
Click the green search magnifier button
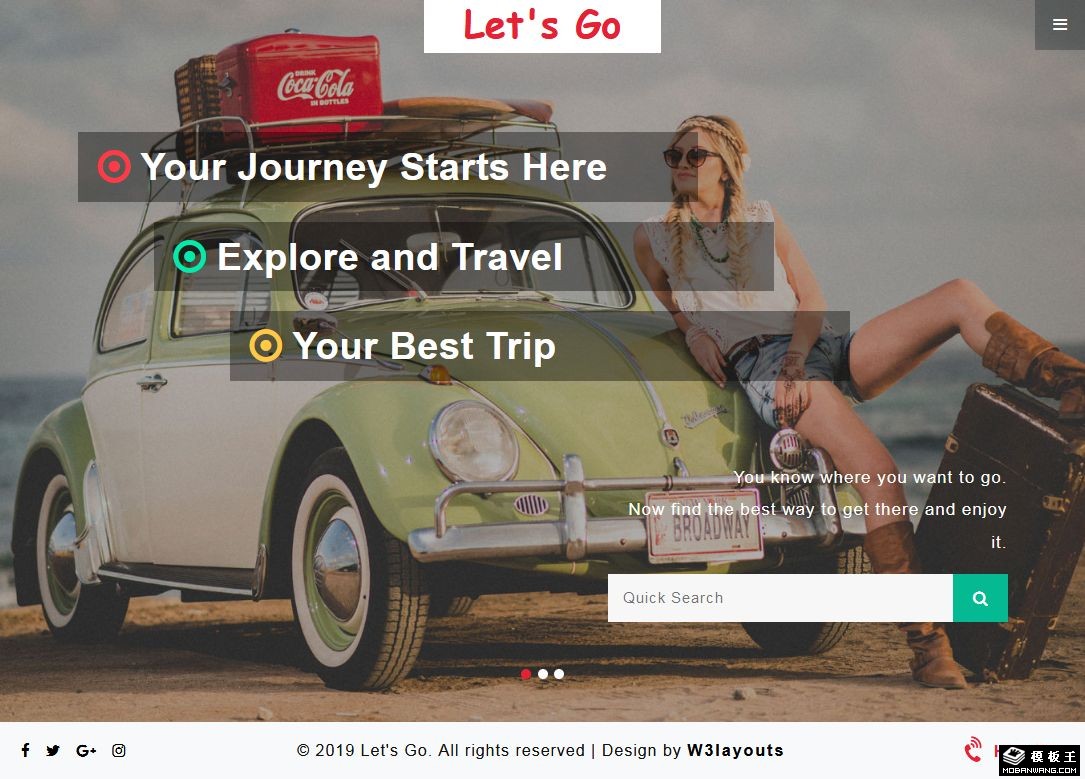tap(980, 598)
